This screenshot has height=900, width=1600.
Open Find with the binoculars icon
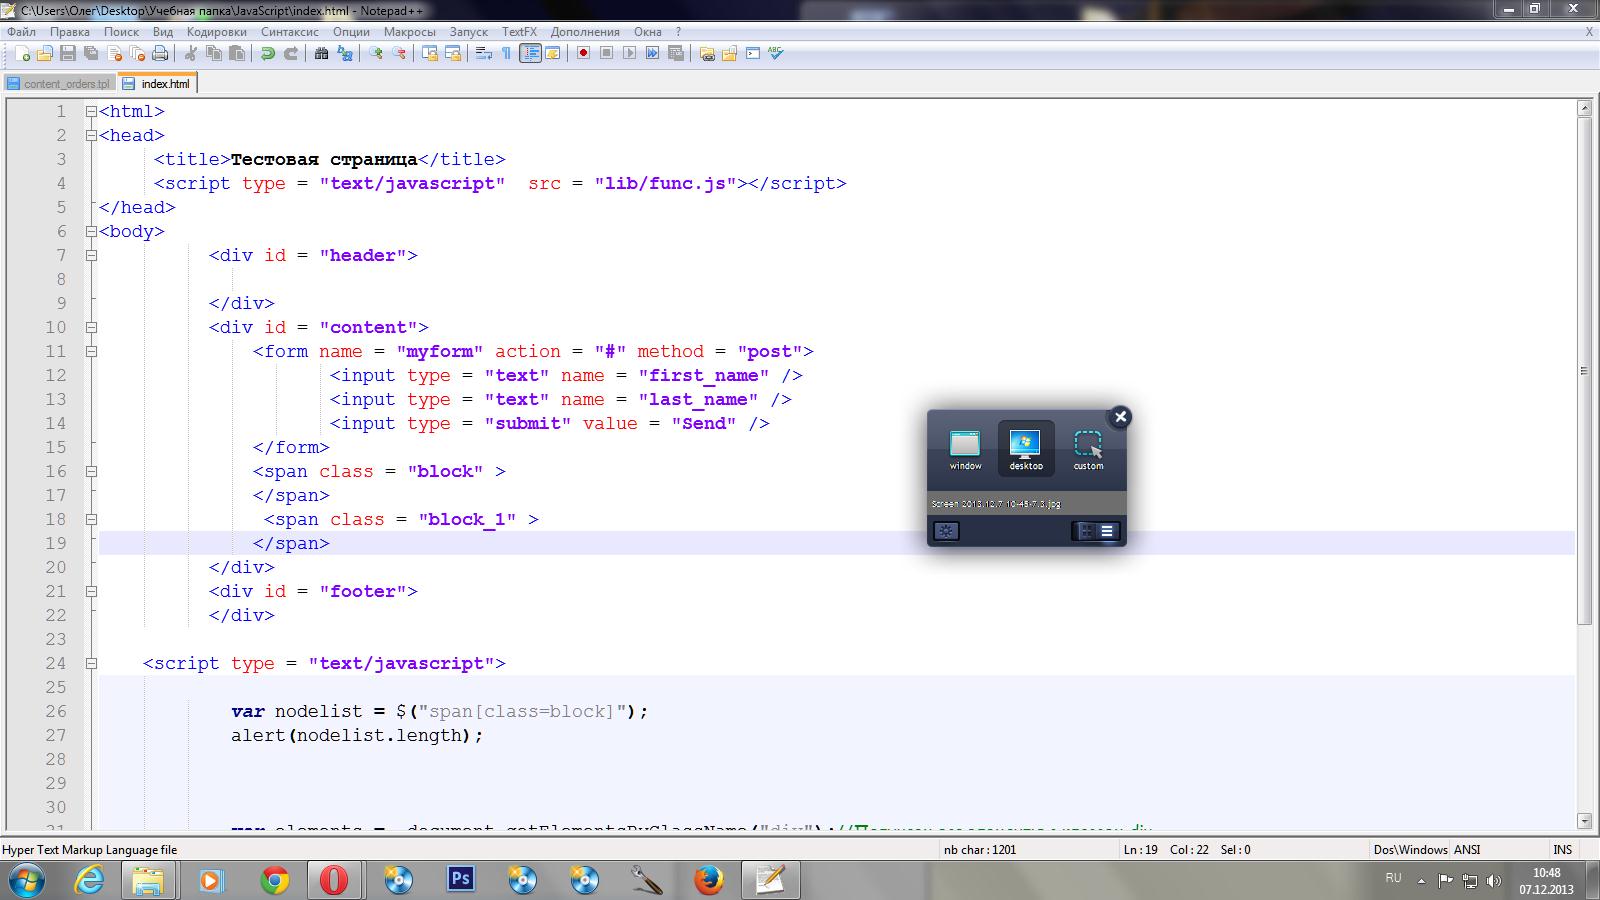321,53
